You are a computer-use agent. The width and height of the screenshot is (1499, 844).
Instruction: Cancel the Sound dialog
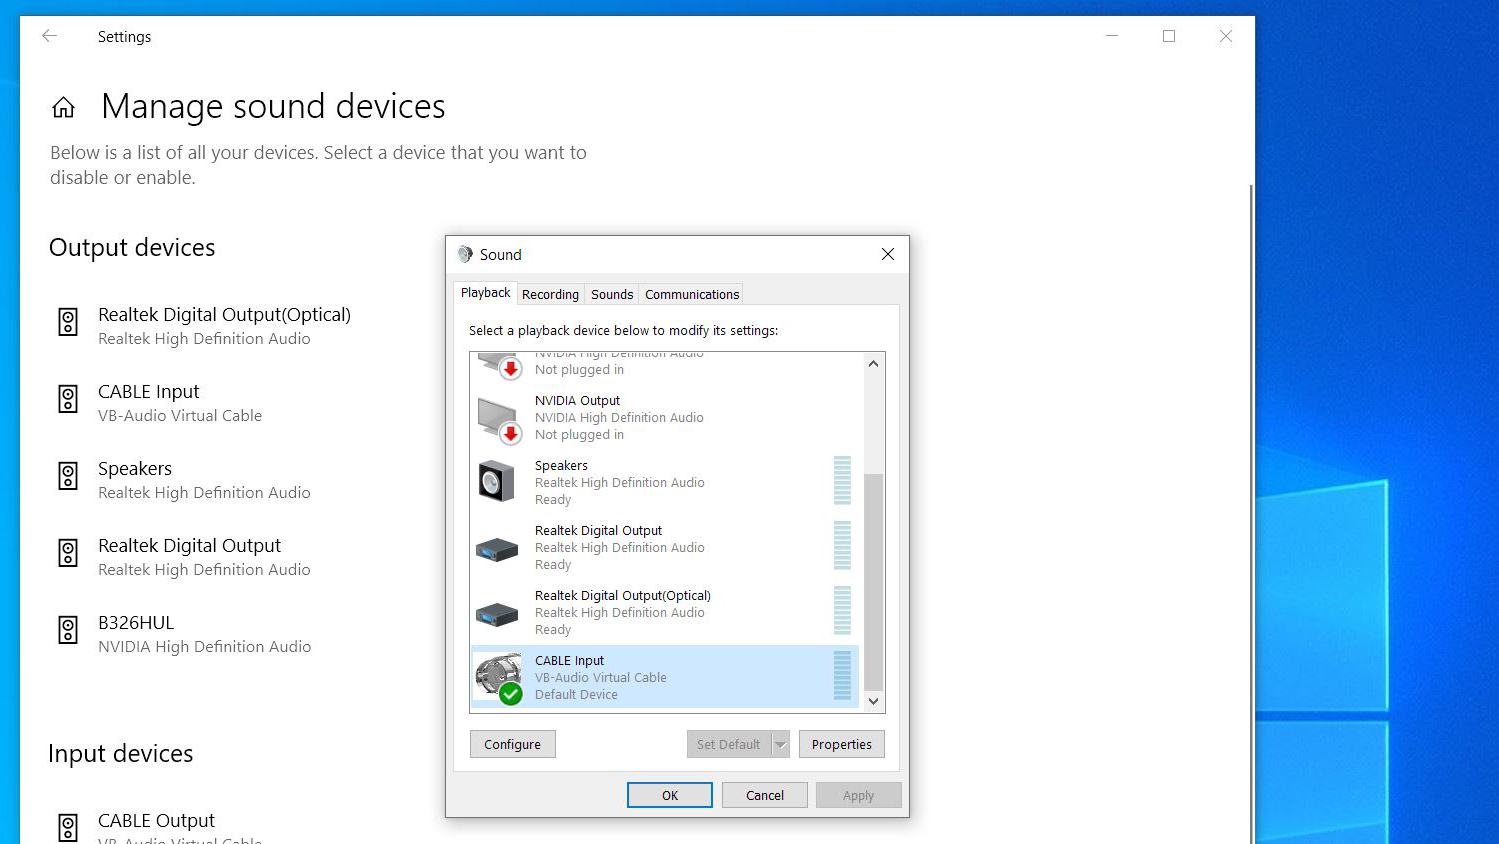tap(765, 795)
